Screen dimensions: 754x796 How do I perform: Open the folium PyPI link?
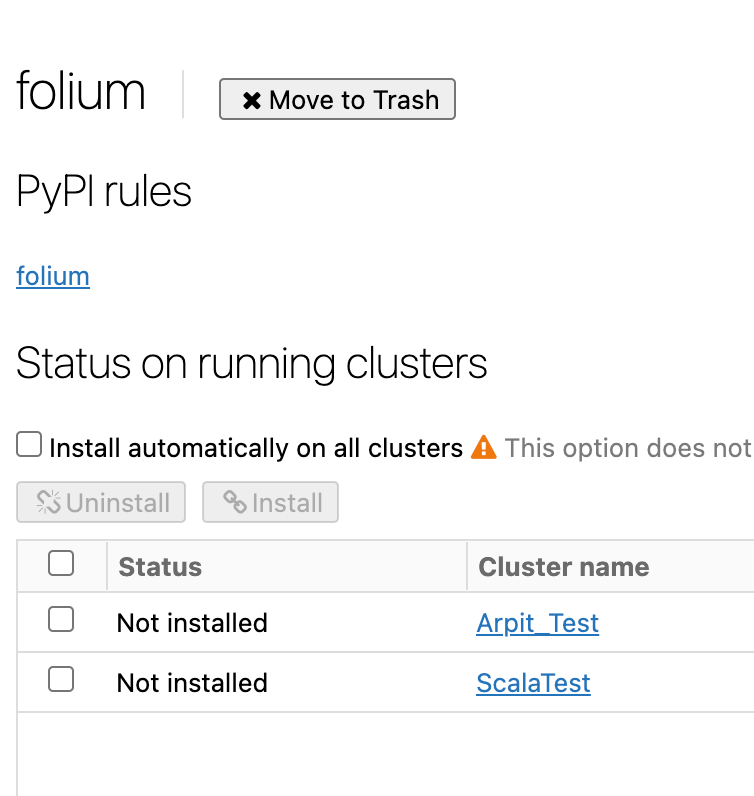coord(53,276)
